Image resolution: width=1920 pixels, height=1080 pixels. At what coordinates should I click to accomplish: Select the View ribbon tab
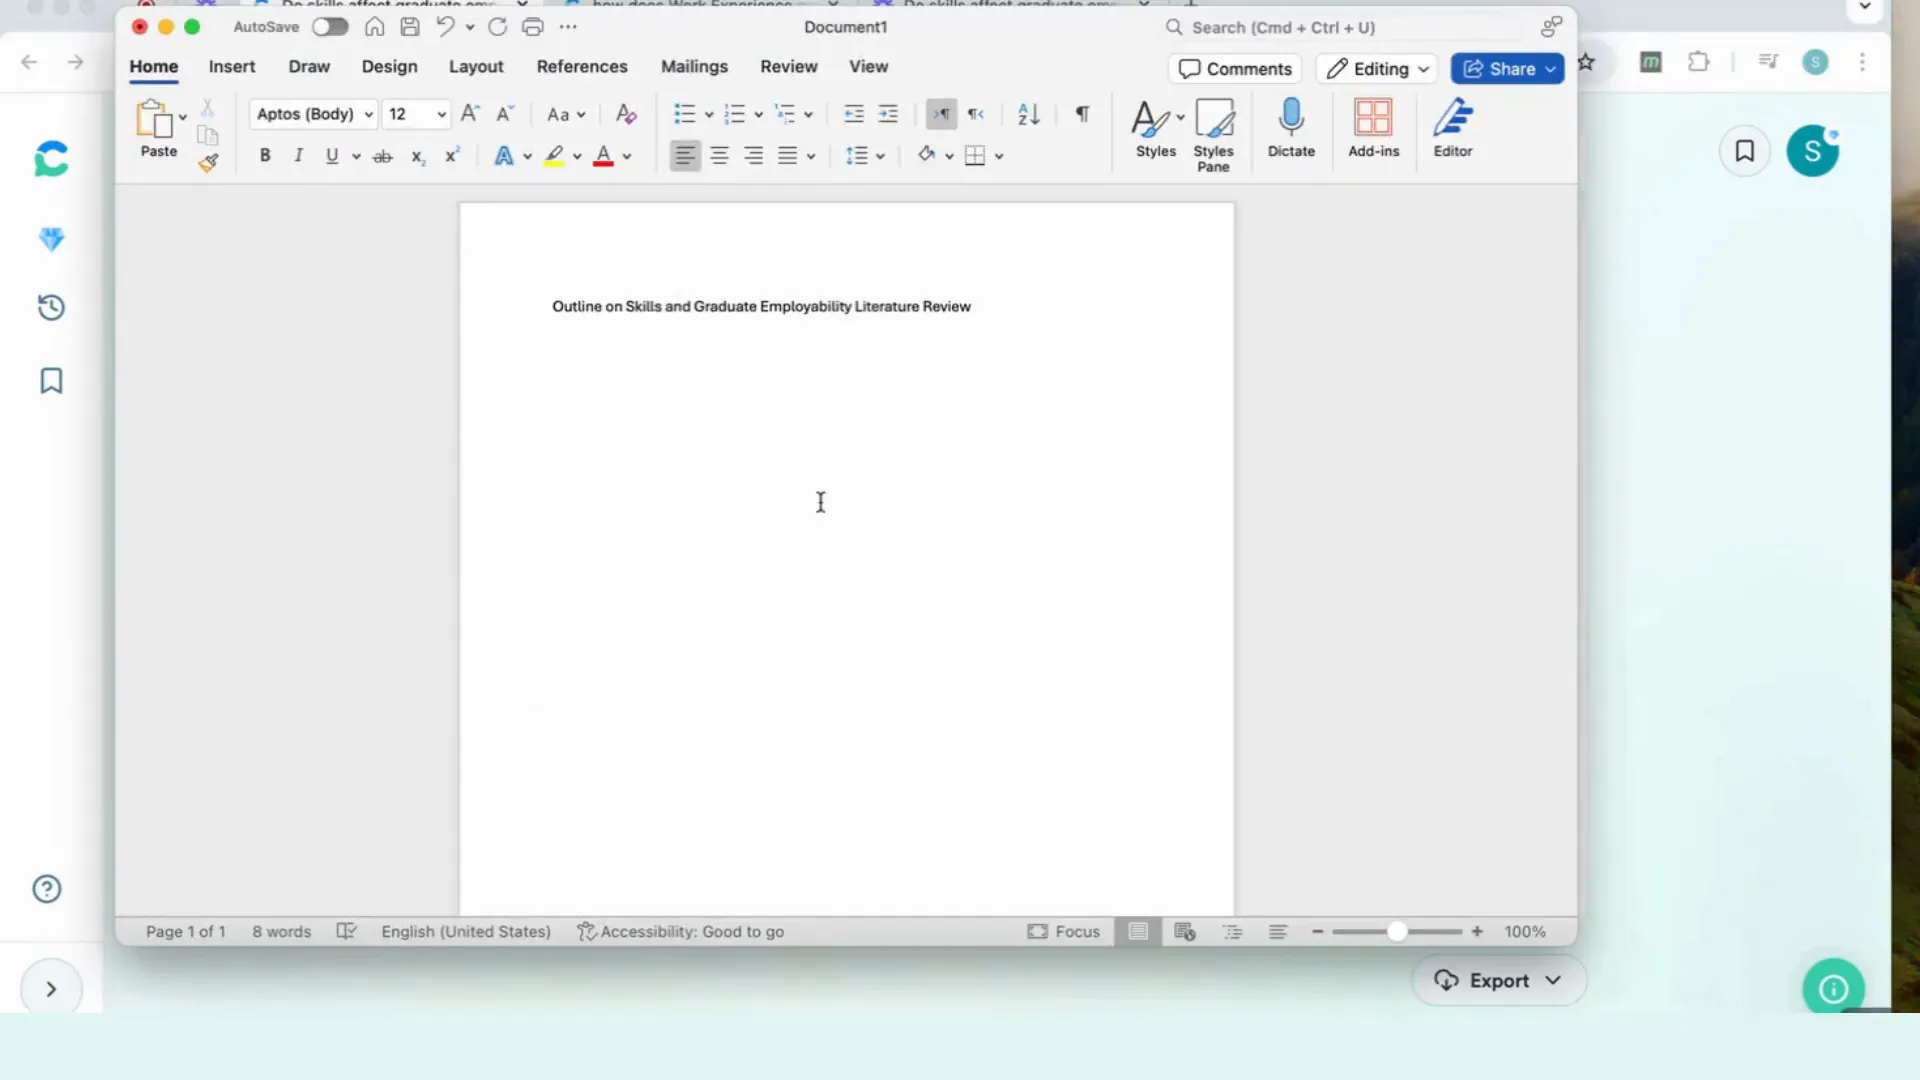coord(868,66)
